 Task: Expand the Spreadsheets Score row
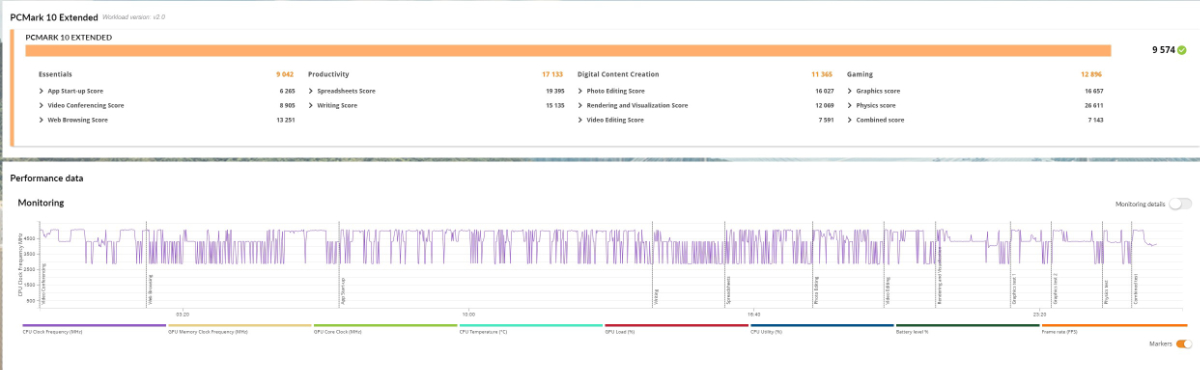tap(312, 90)
